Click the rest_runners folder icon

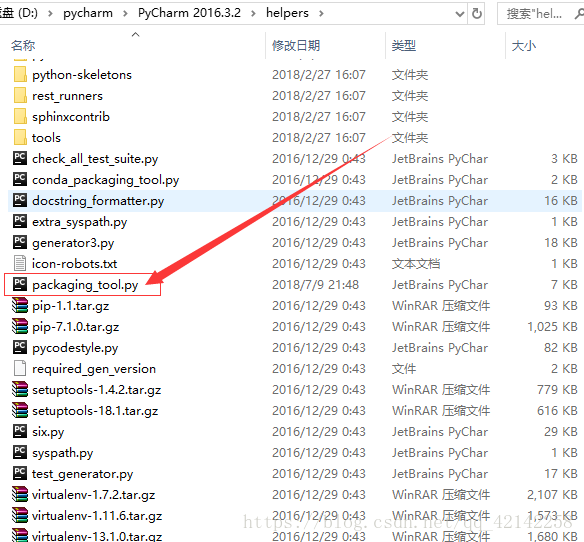pyautogui.click(x=20, y=95)
